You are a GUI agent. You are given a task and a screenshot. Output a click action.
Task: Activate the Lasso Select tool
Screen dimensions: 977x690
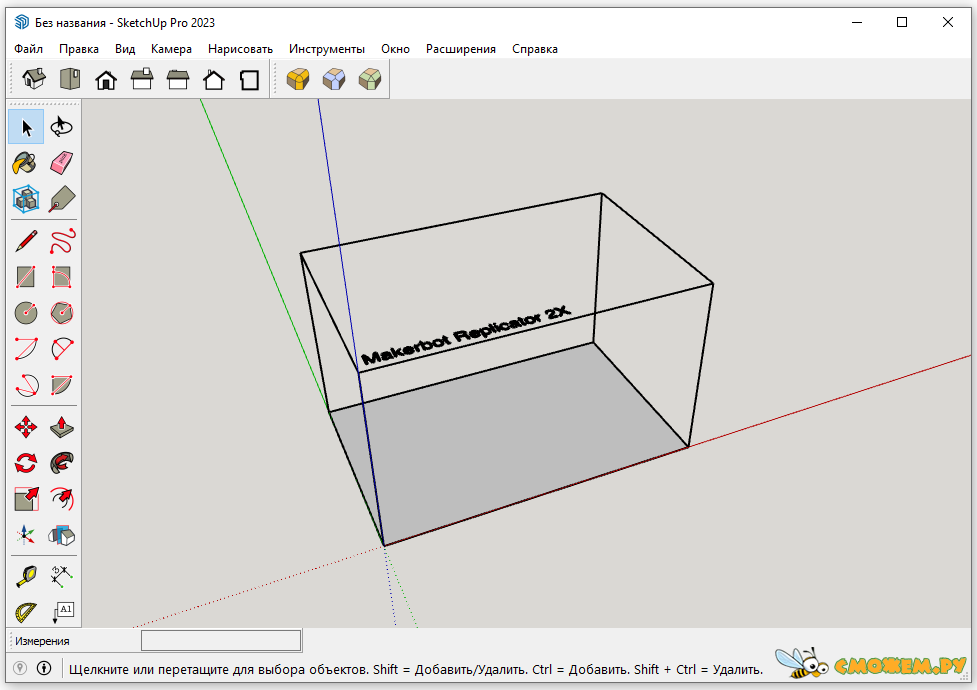61,127
